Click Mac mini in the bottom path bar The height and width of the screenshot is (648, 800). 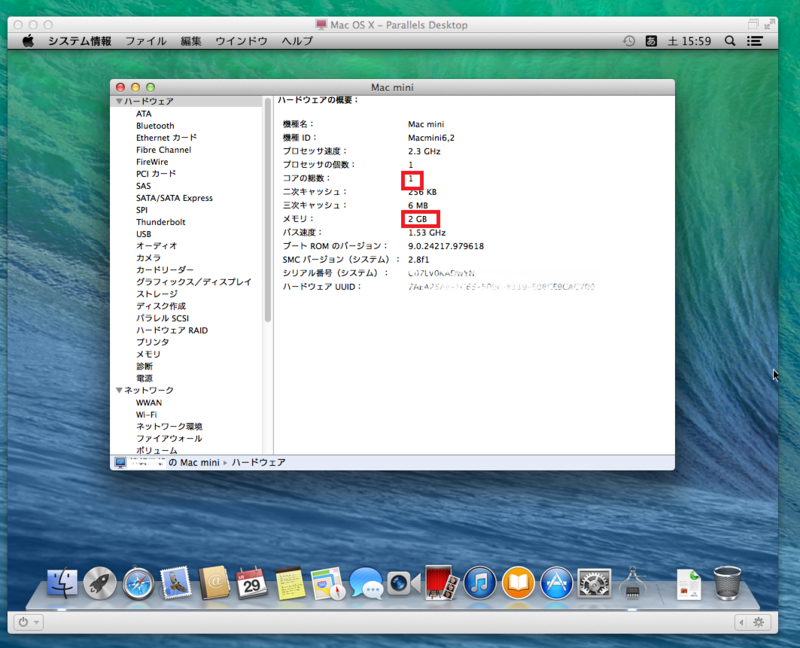coord(199,462)
